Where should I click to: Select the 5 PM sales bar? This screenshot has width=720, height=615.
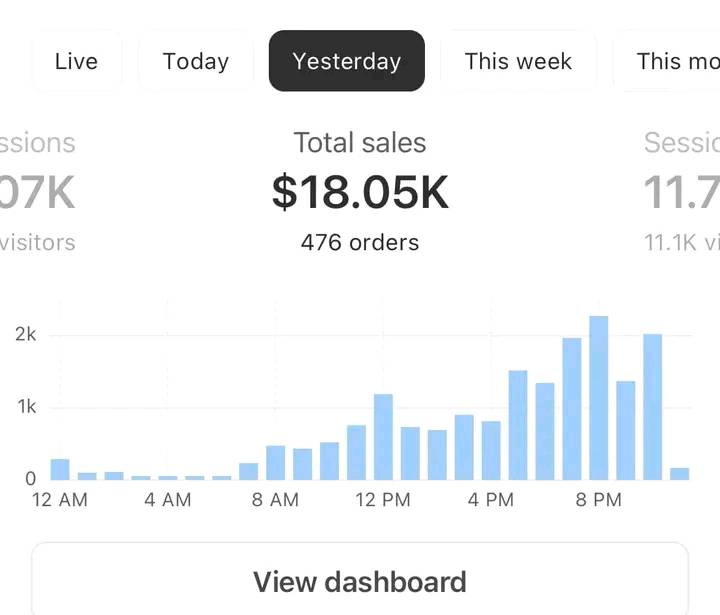coord(518,425)
